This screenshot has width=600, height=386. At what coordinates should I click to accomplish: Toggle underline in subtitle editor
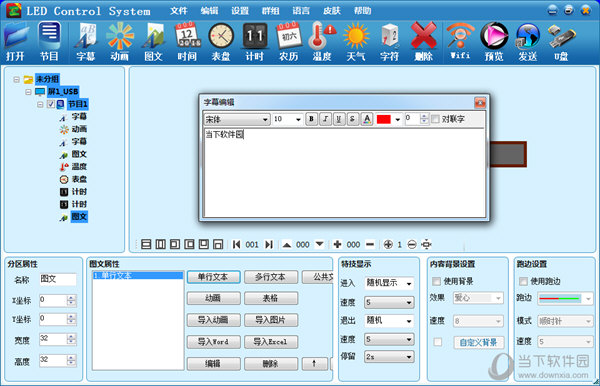339,119
